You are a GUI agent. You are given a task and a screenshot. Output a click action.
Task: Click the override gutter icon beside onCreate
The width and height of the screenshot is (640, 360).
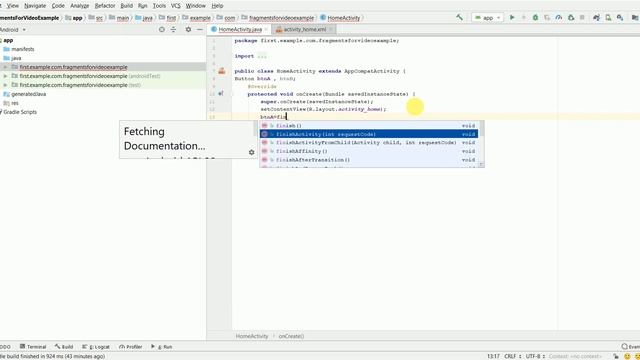click(221, 93)
